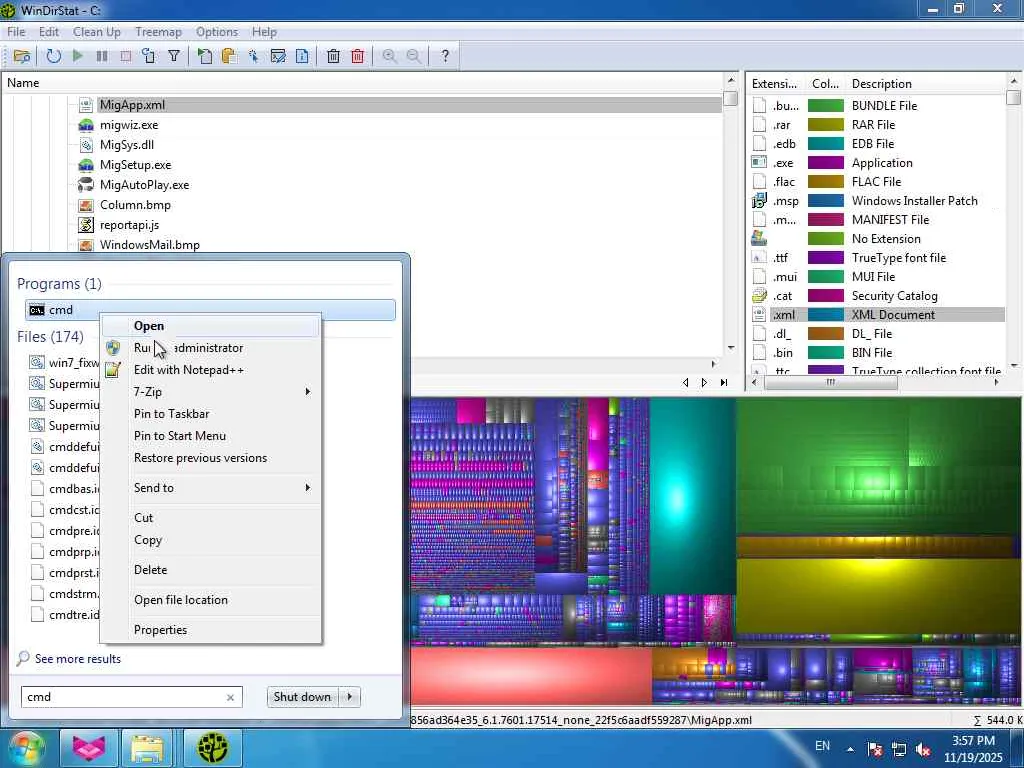Click the Open item toolbar icon
1024x768 pixels.
(x=204, y=56)
